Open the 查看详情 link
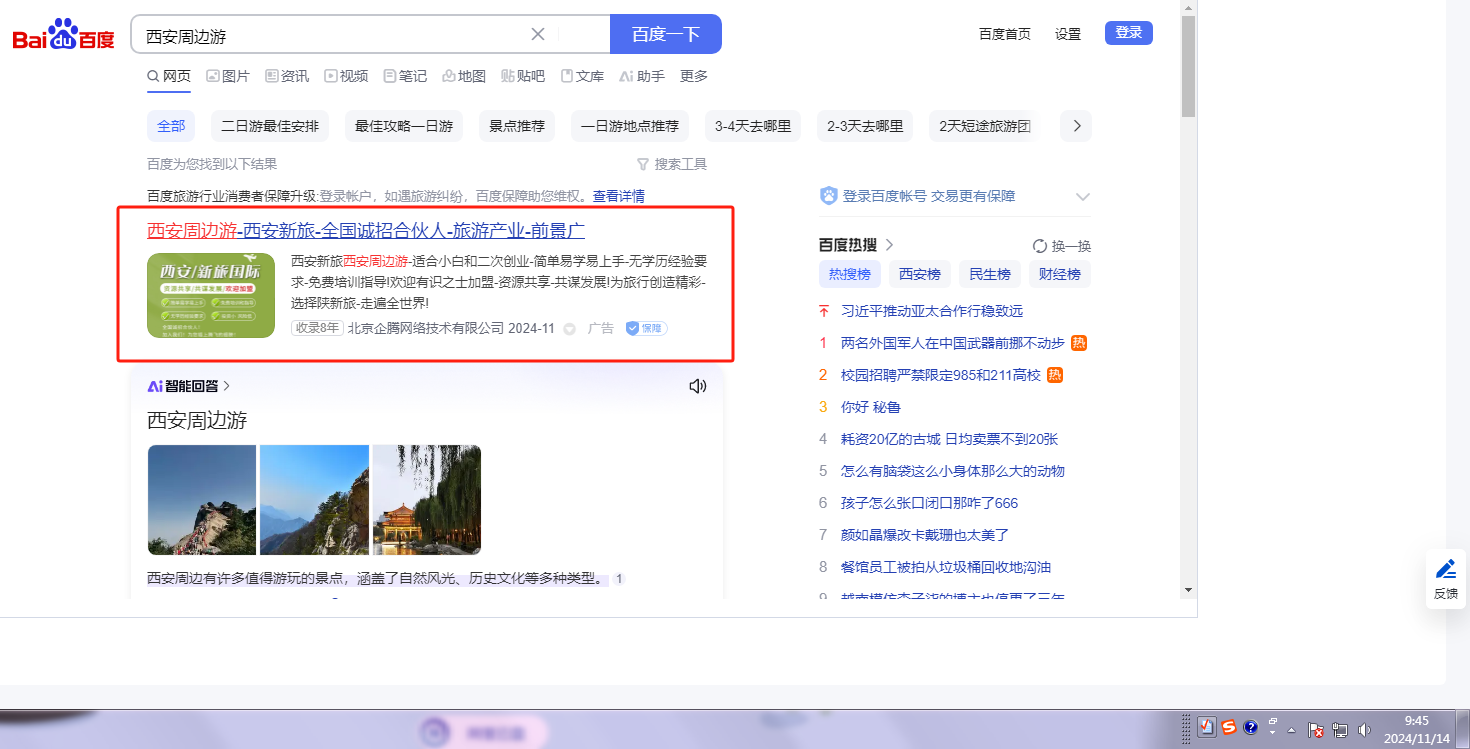 point(618,196)
